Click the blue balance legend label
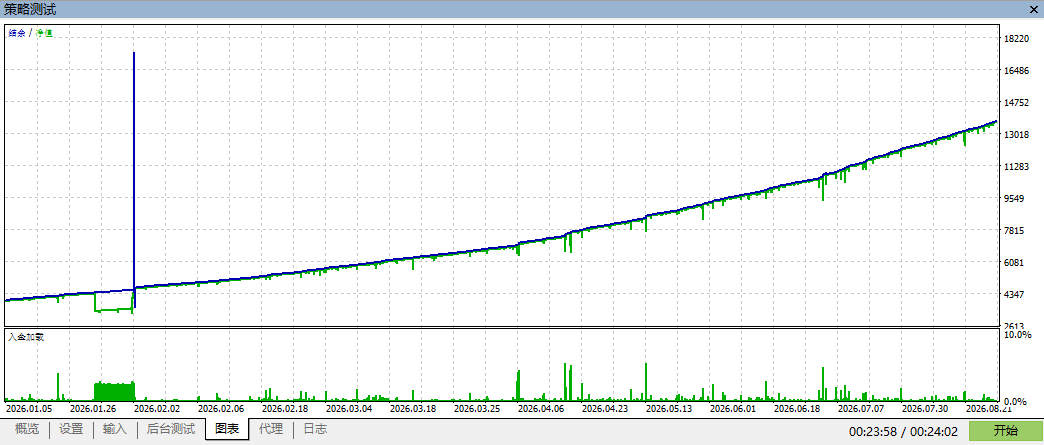The width and height of the screenshot is (1044, 445). coord(17,33)
